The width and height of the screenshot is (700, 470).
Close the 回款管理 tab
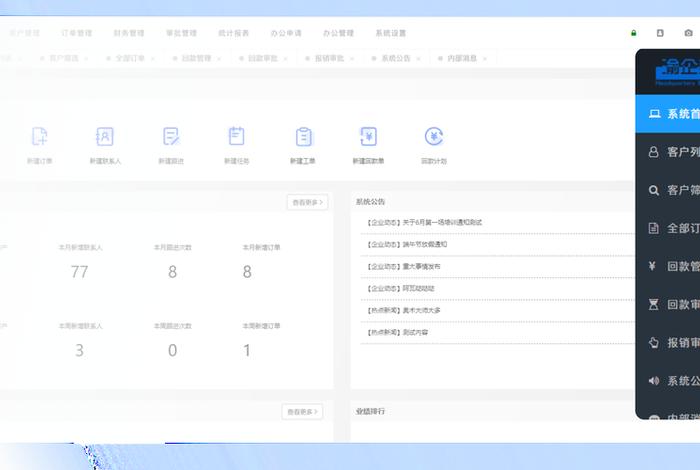pos(219,59)
